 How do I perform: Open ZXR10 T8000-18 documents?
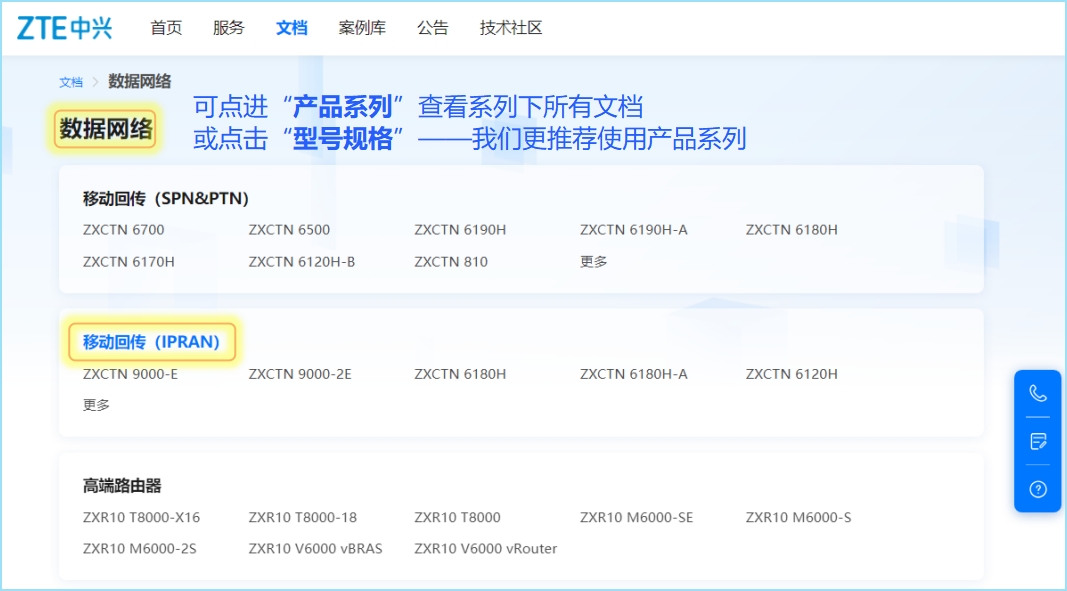tap(303, 517)
